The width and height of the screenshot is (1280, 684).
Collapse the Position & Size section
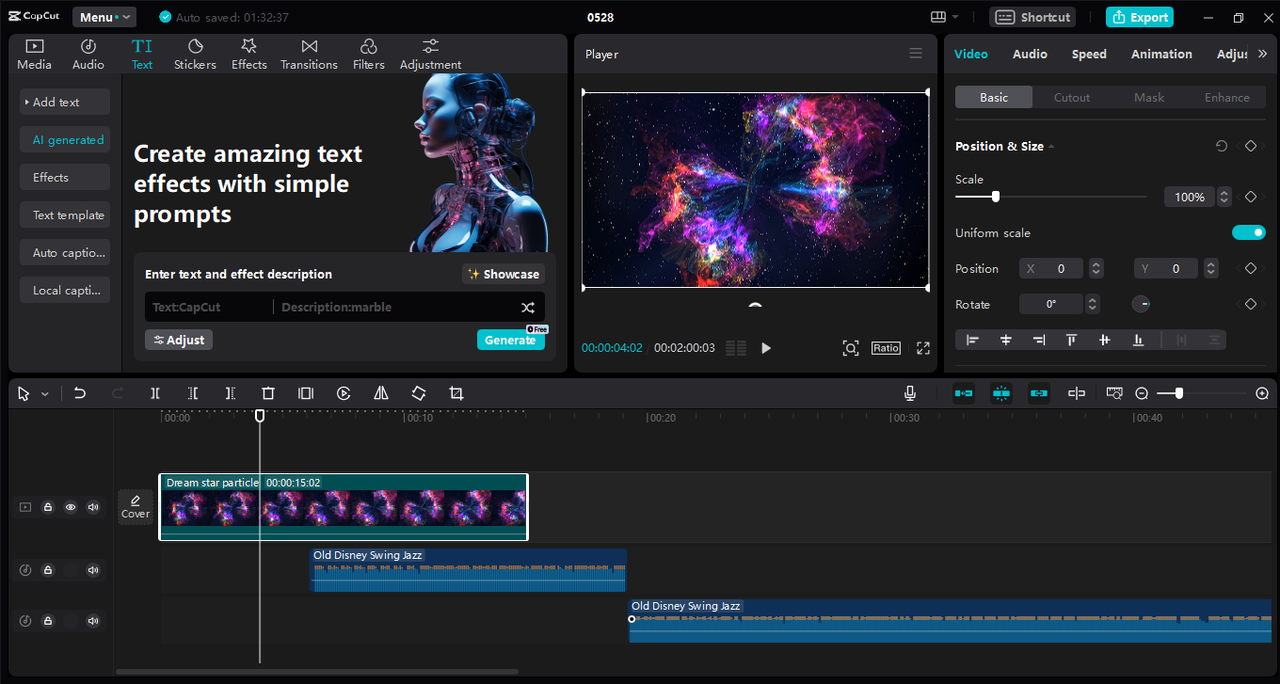click(1051, 147)
